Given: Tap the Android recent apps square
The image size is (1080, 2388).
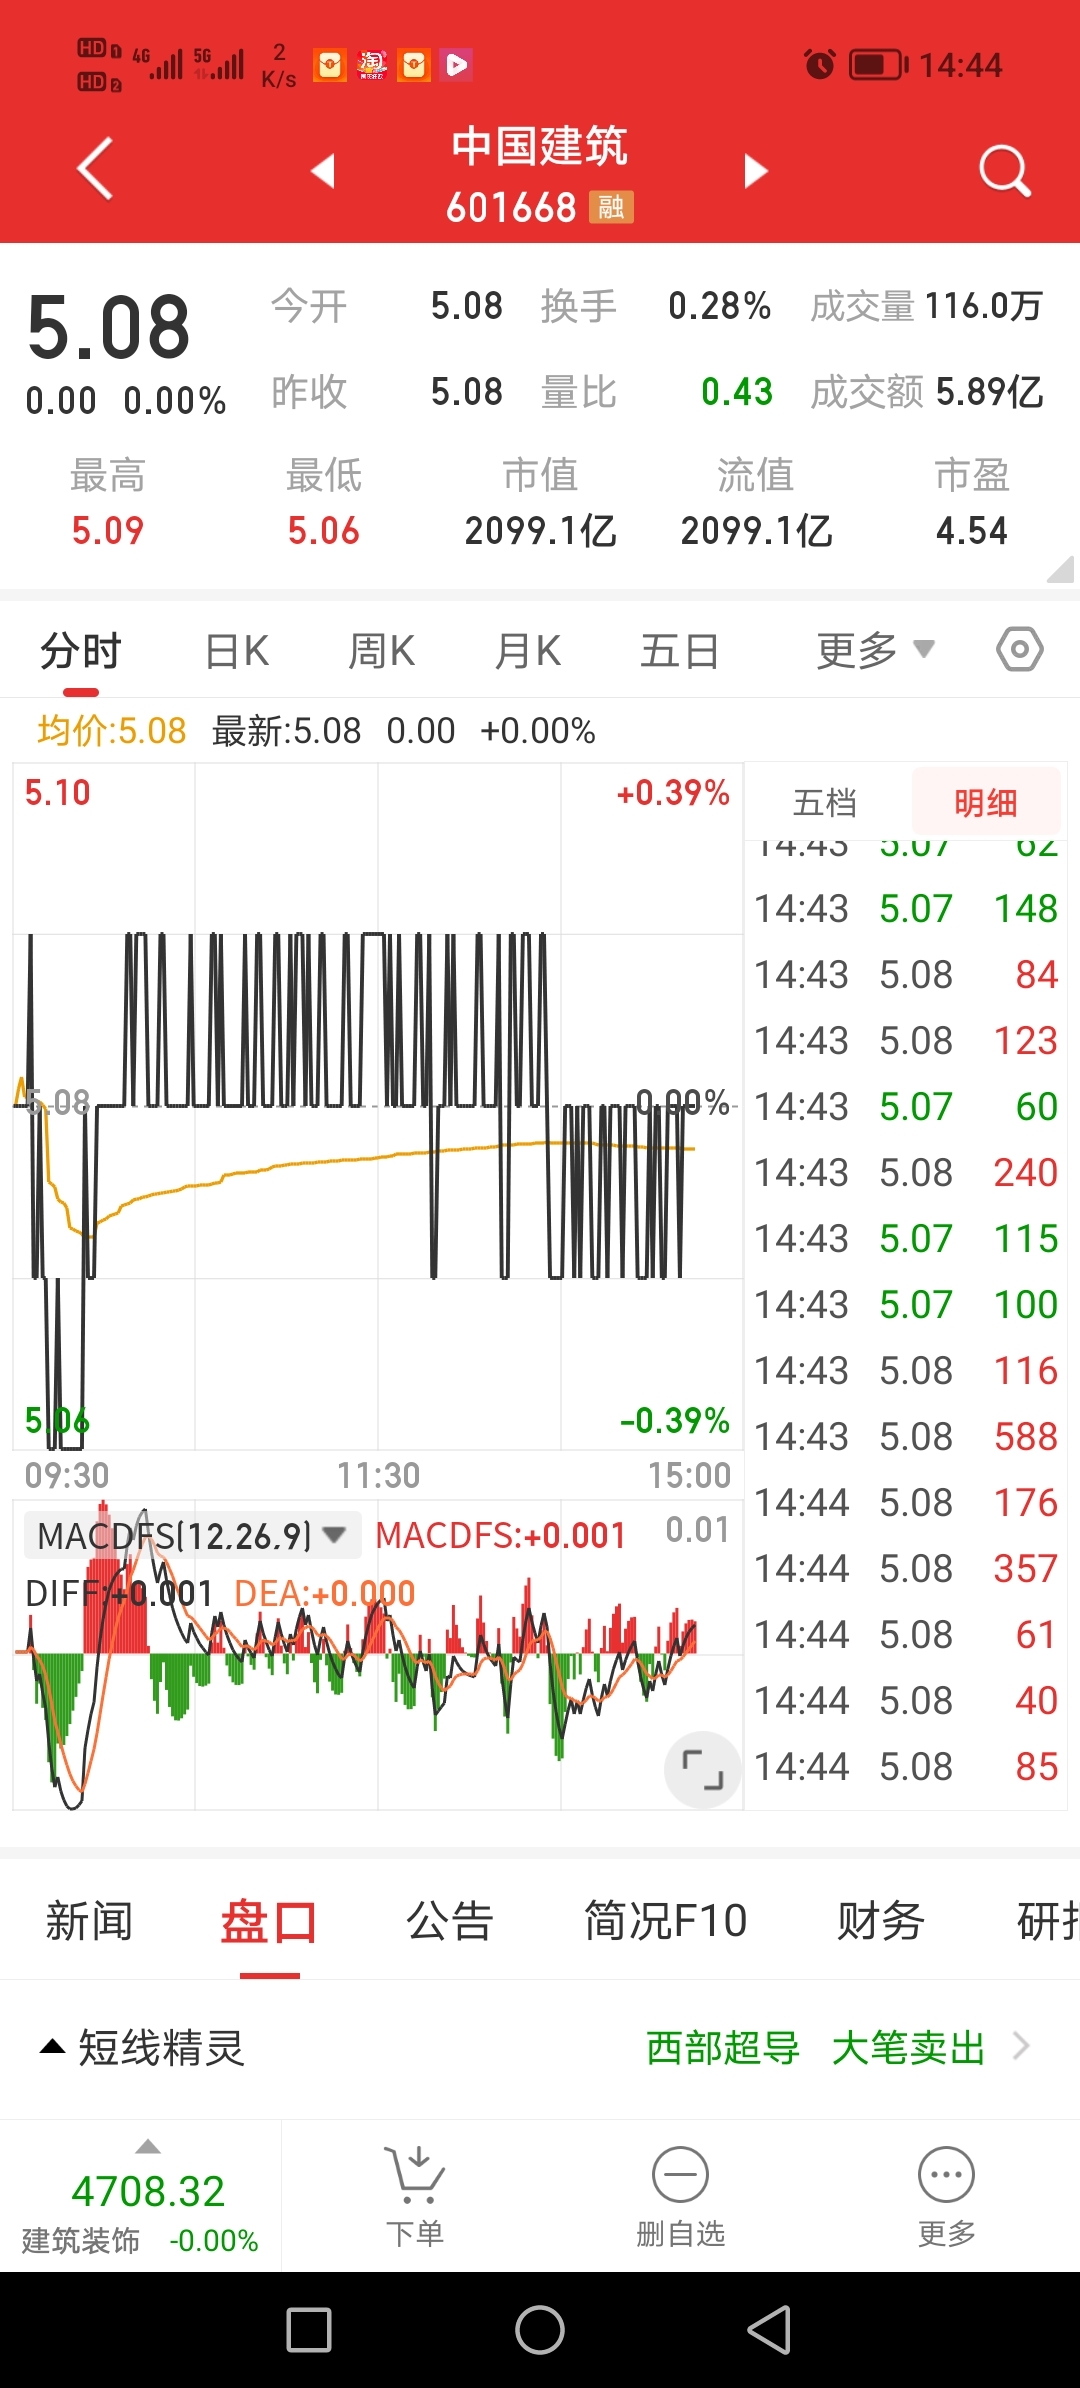Looking at the screenshot, I should pos(309,2330).
